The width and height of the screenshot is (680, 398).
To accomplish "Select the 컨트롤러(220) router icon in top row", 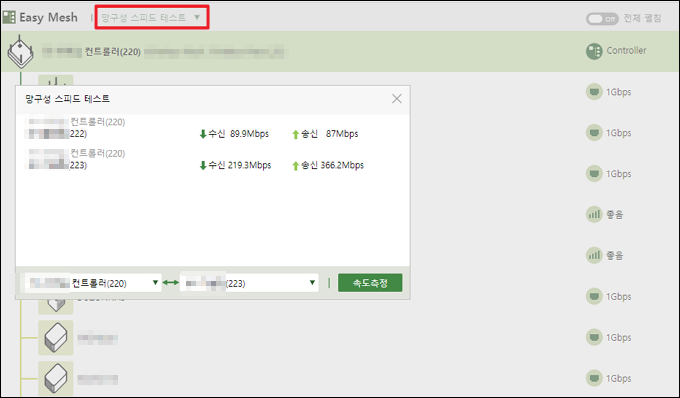I will click(x=20, y=52).
